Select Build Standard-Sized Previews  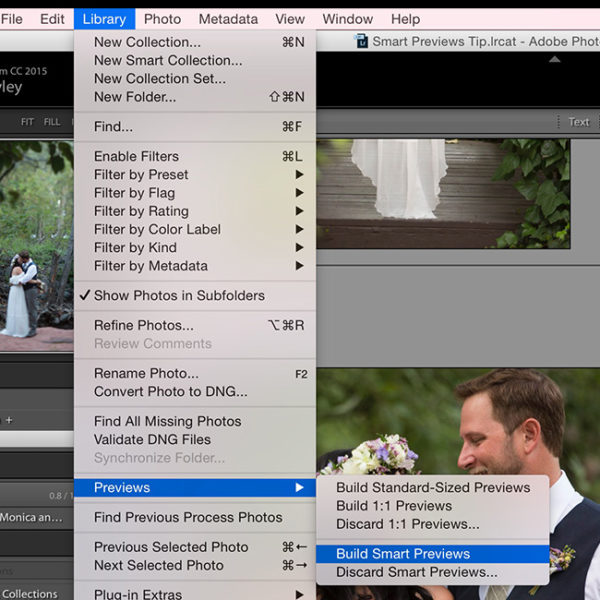click(432, 487)
